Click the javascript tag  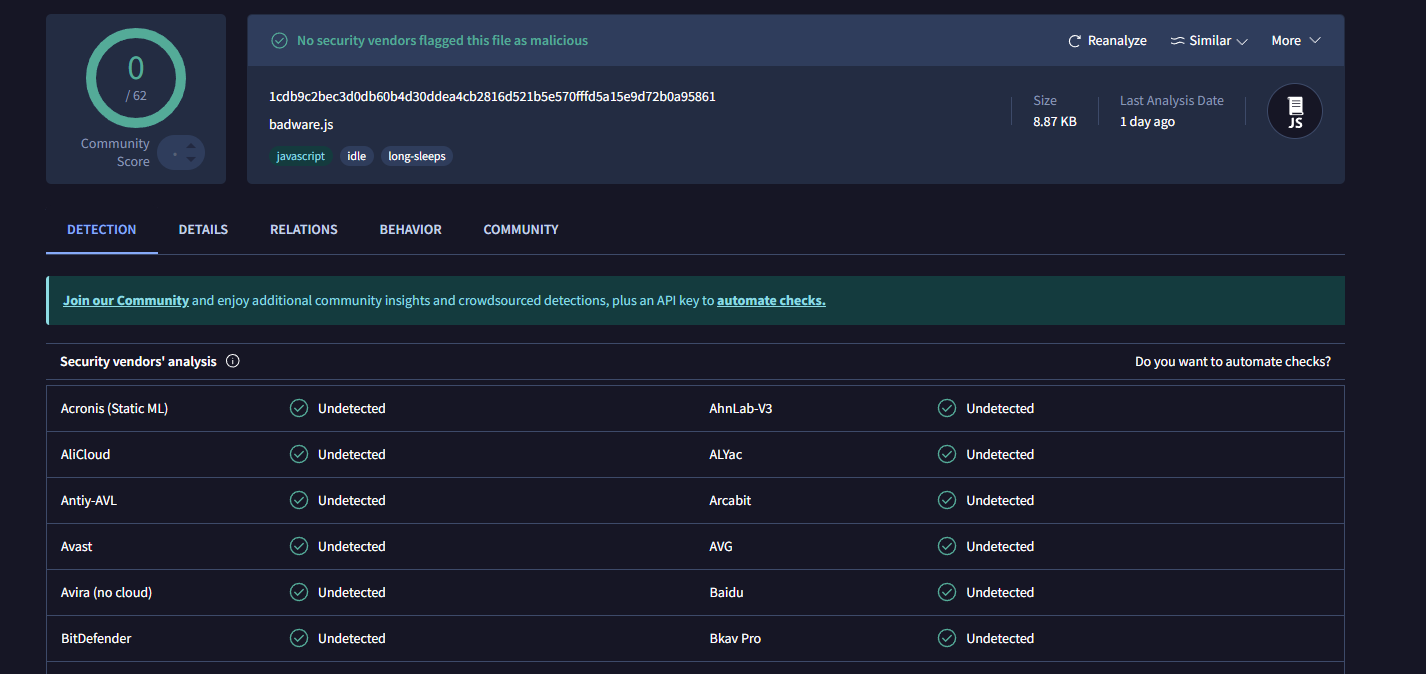301,156
